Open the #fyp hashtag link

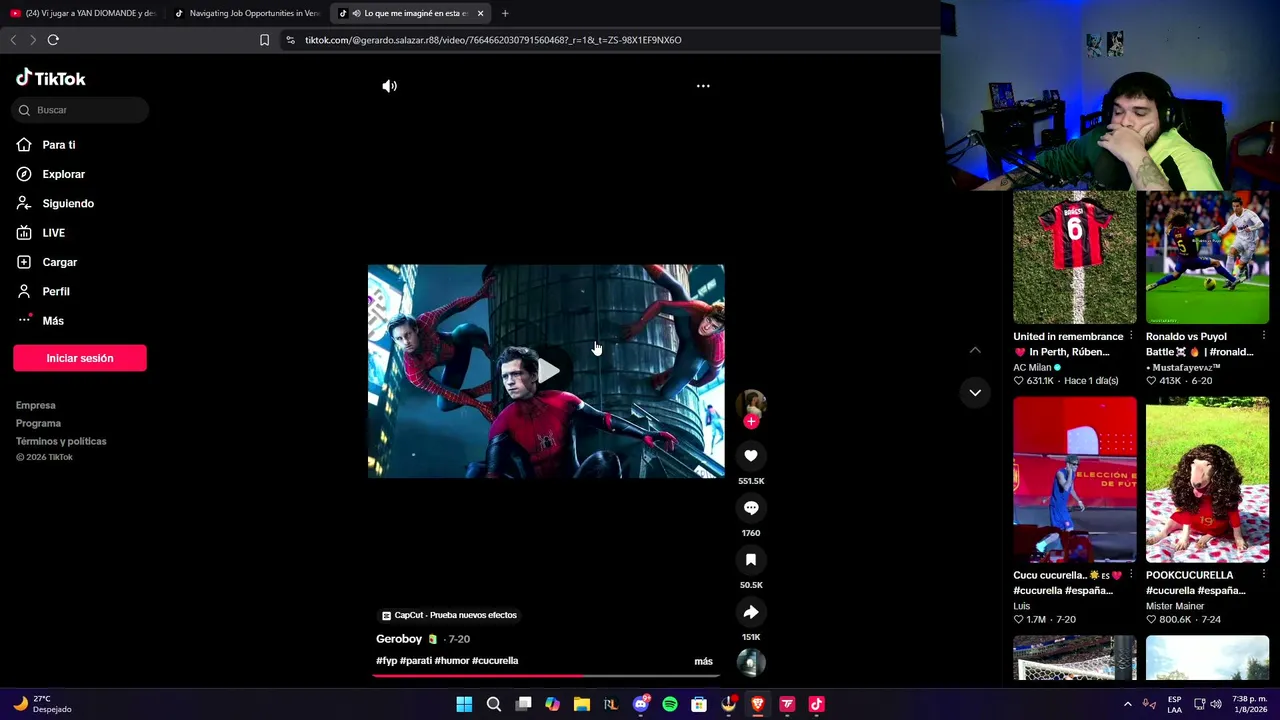[x=386, y=661]
